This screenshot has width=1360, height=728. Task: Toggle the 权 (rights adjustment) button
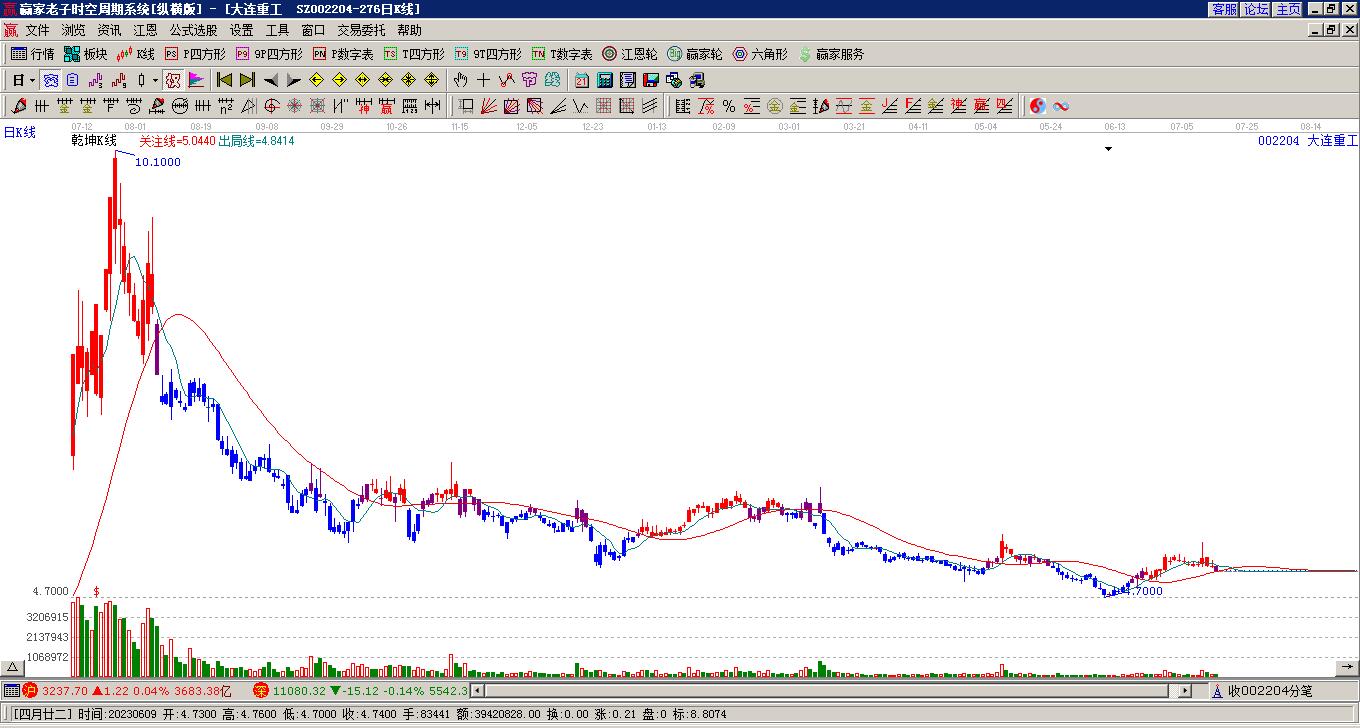[173, 80]
